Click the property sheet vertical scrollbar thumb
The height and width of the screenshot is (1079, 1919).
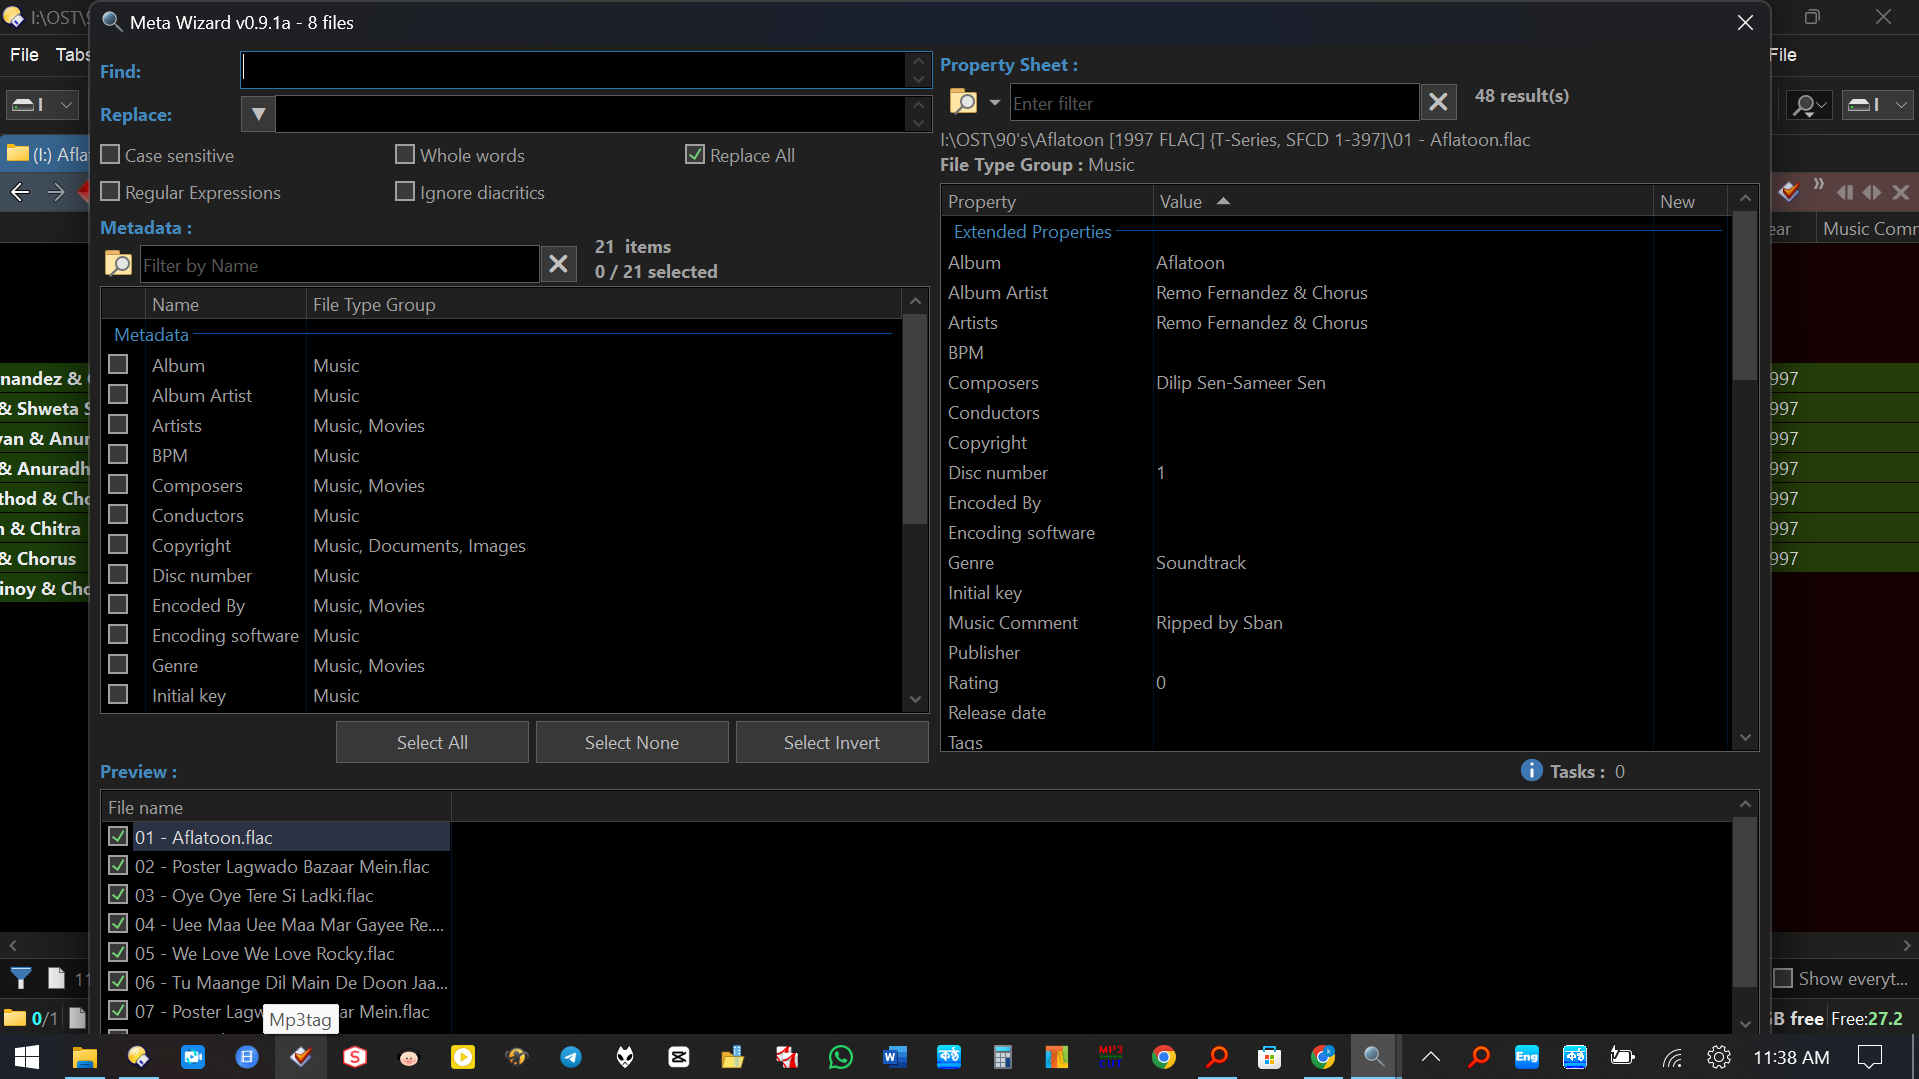click(1745, 296)
